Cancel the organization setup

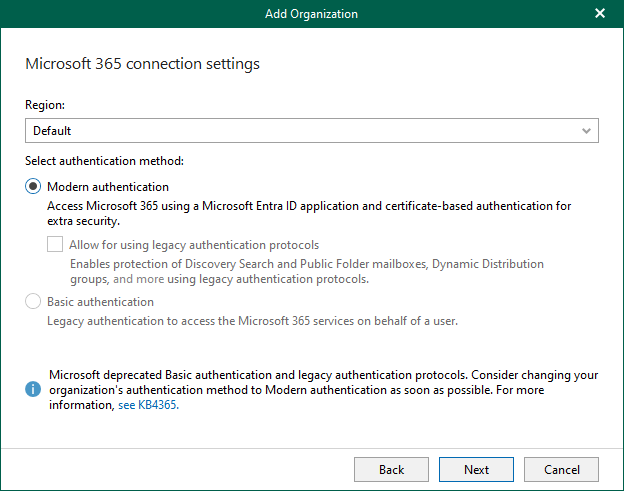pos(561,469)
